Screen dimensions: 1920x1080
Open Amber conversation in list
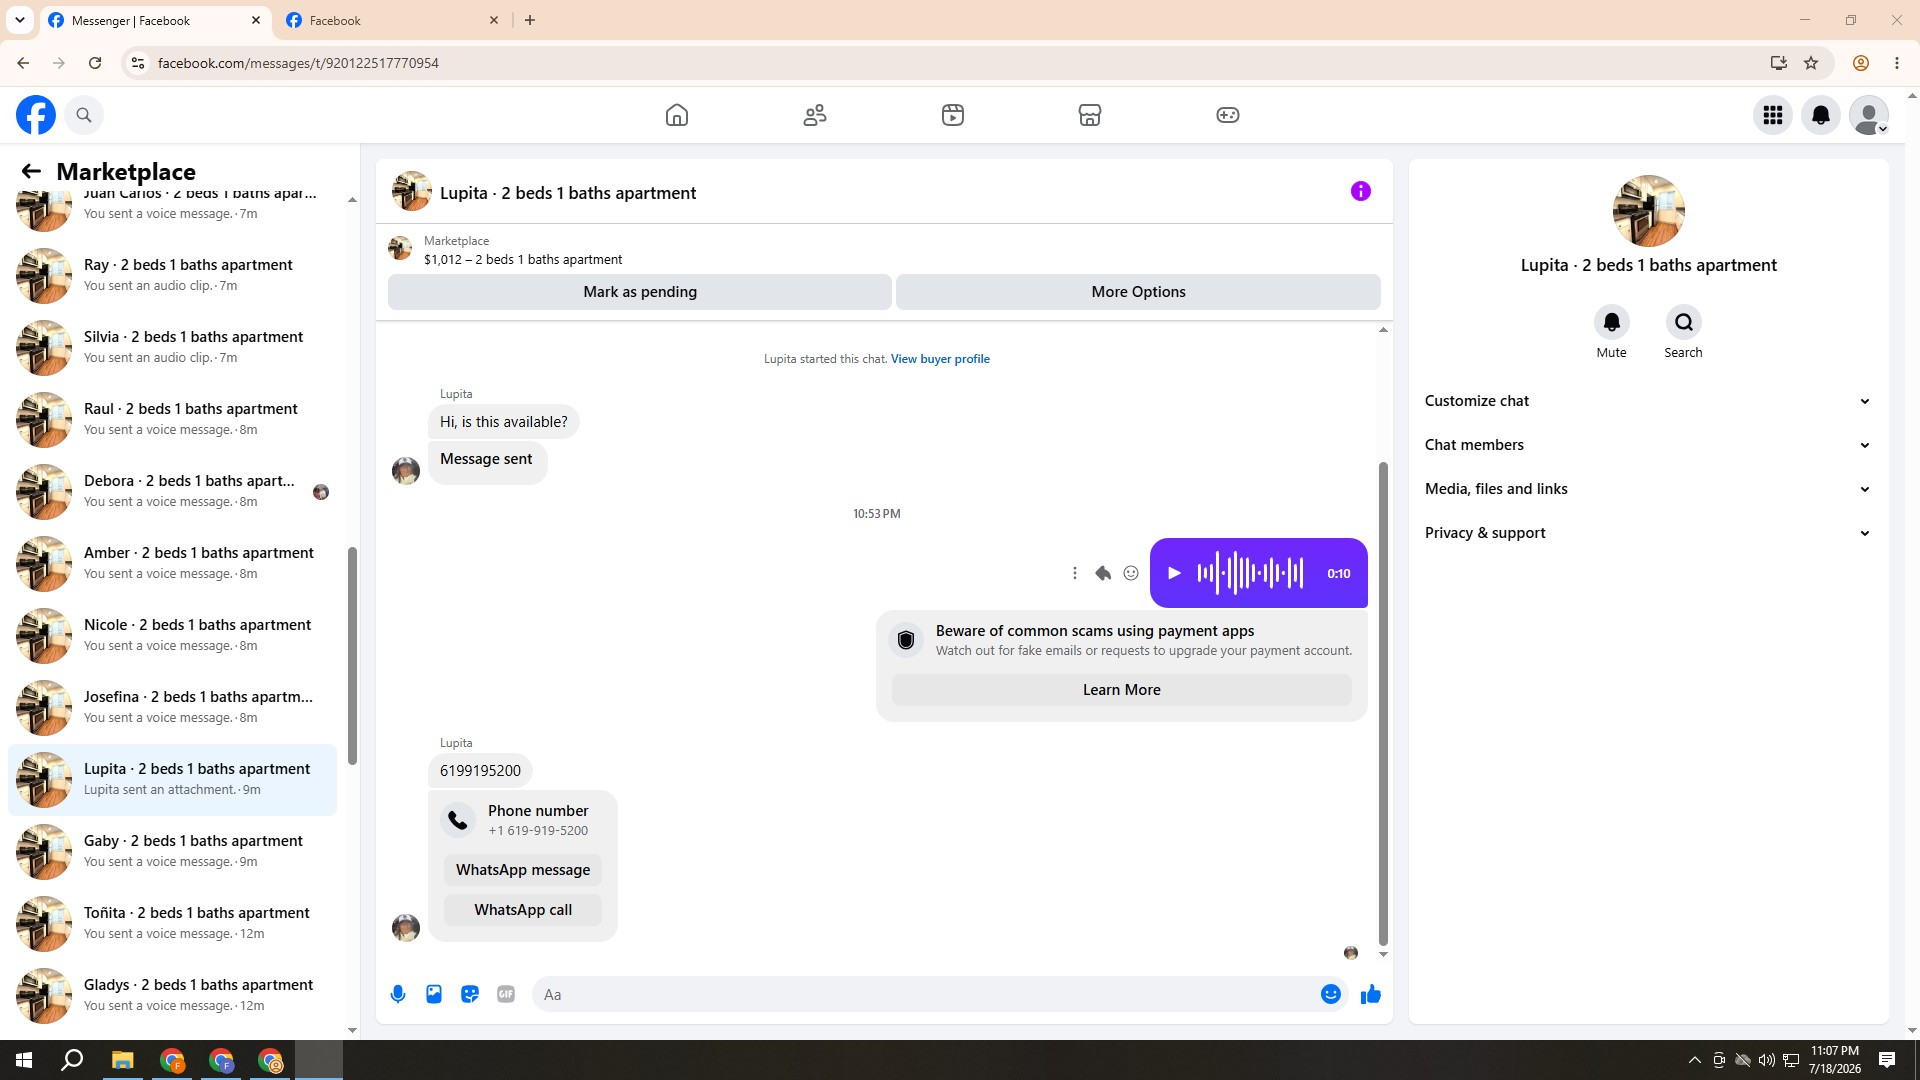pyautogui.click(x=172, y=563)
